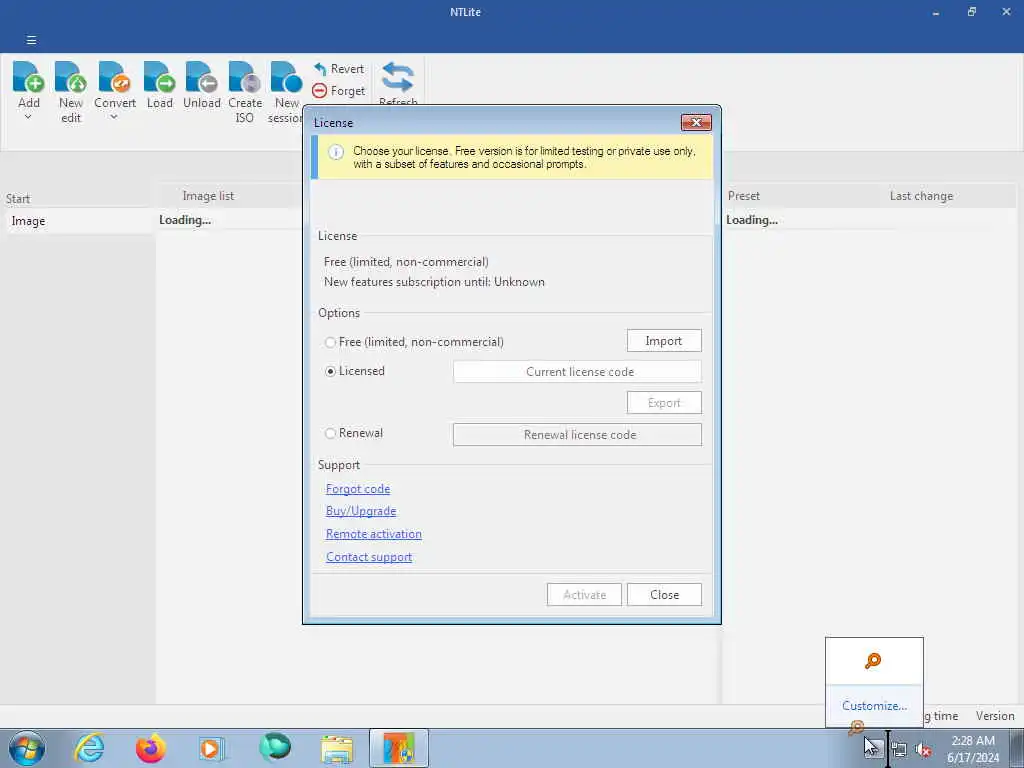Open the green globe browser taskbar icon
Screen dimensions: 1024x768
coord(274,748)
